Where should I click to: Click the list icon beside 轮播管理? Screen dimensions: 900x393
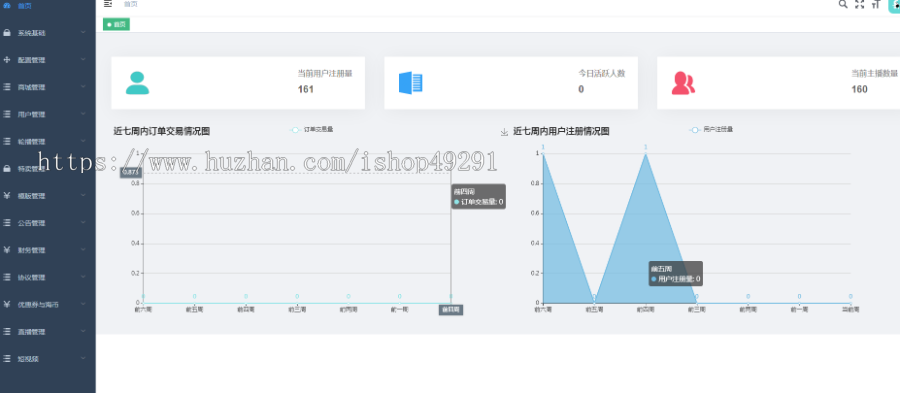[7, 141]
